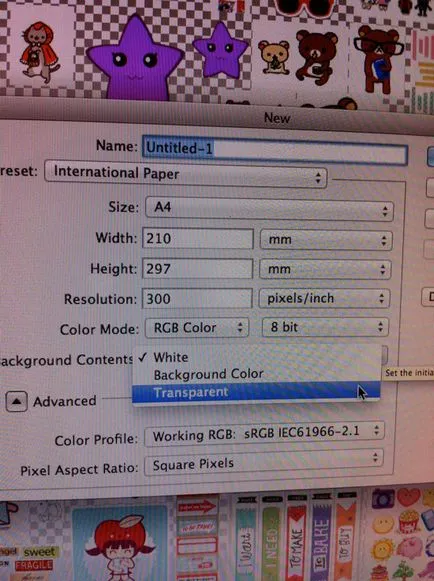Click the 'Advanced' section label
This screenshot has height=581, width=434.
click(x=64, y=401)
